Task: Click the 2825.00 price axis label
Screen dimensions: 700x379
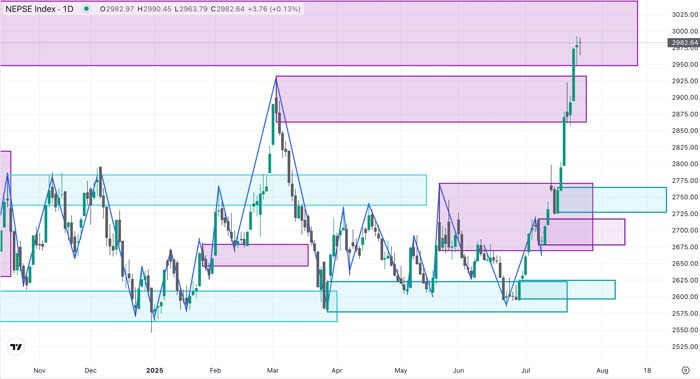Action: (684, 147)
